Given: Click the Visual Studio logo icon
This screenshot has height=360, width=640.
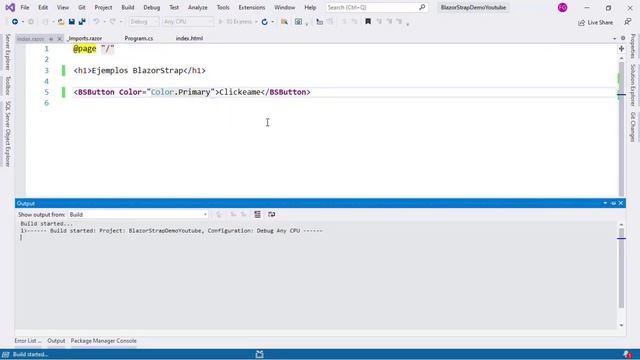Looking at the screenshot, I should tap(10, 7).
